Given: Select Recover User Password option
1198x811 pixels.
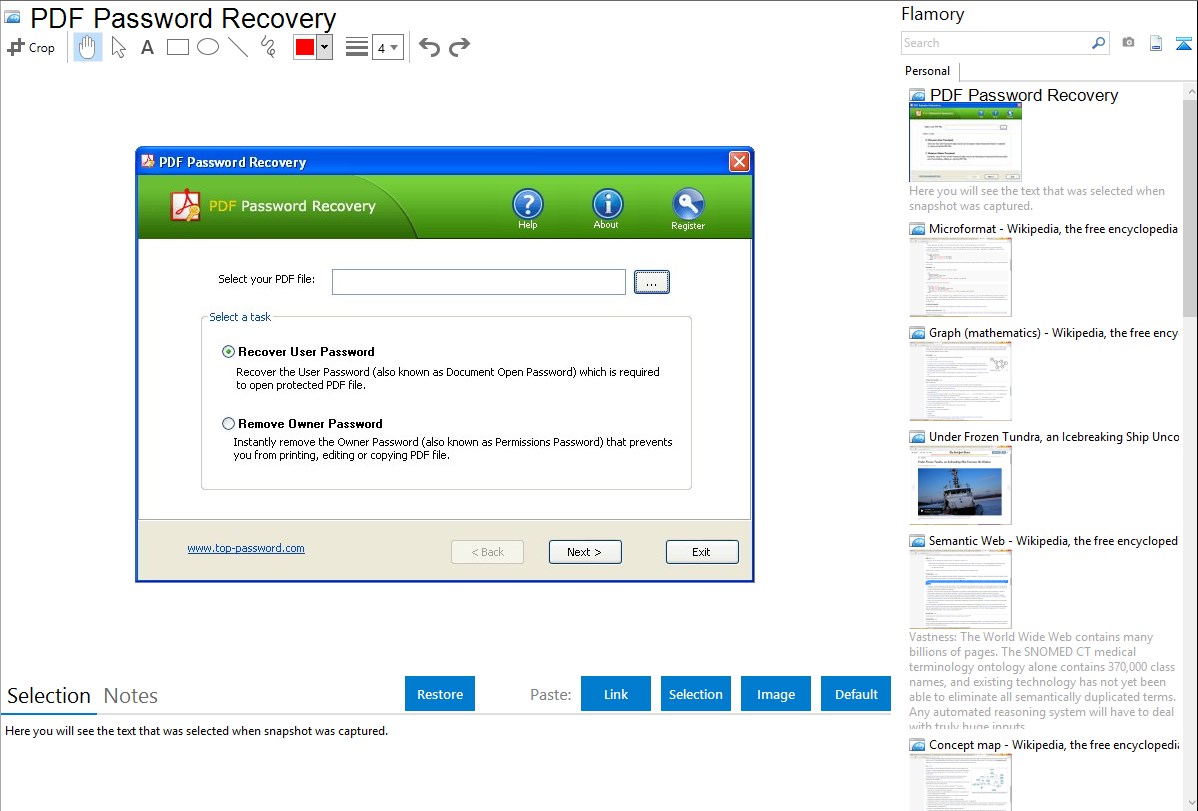Looking at the screenshot, I should 229,352.
